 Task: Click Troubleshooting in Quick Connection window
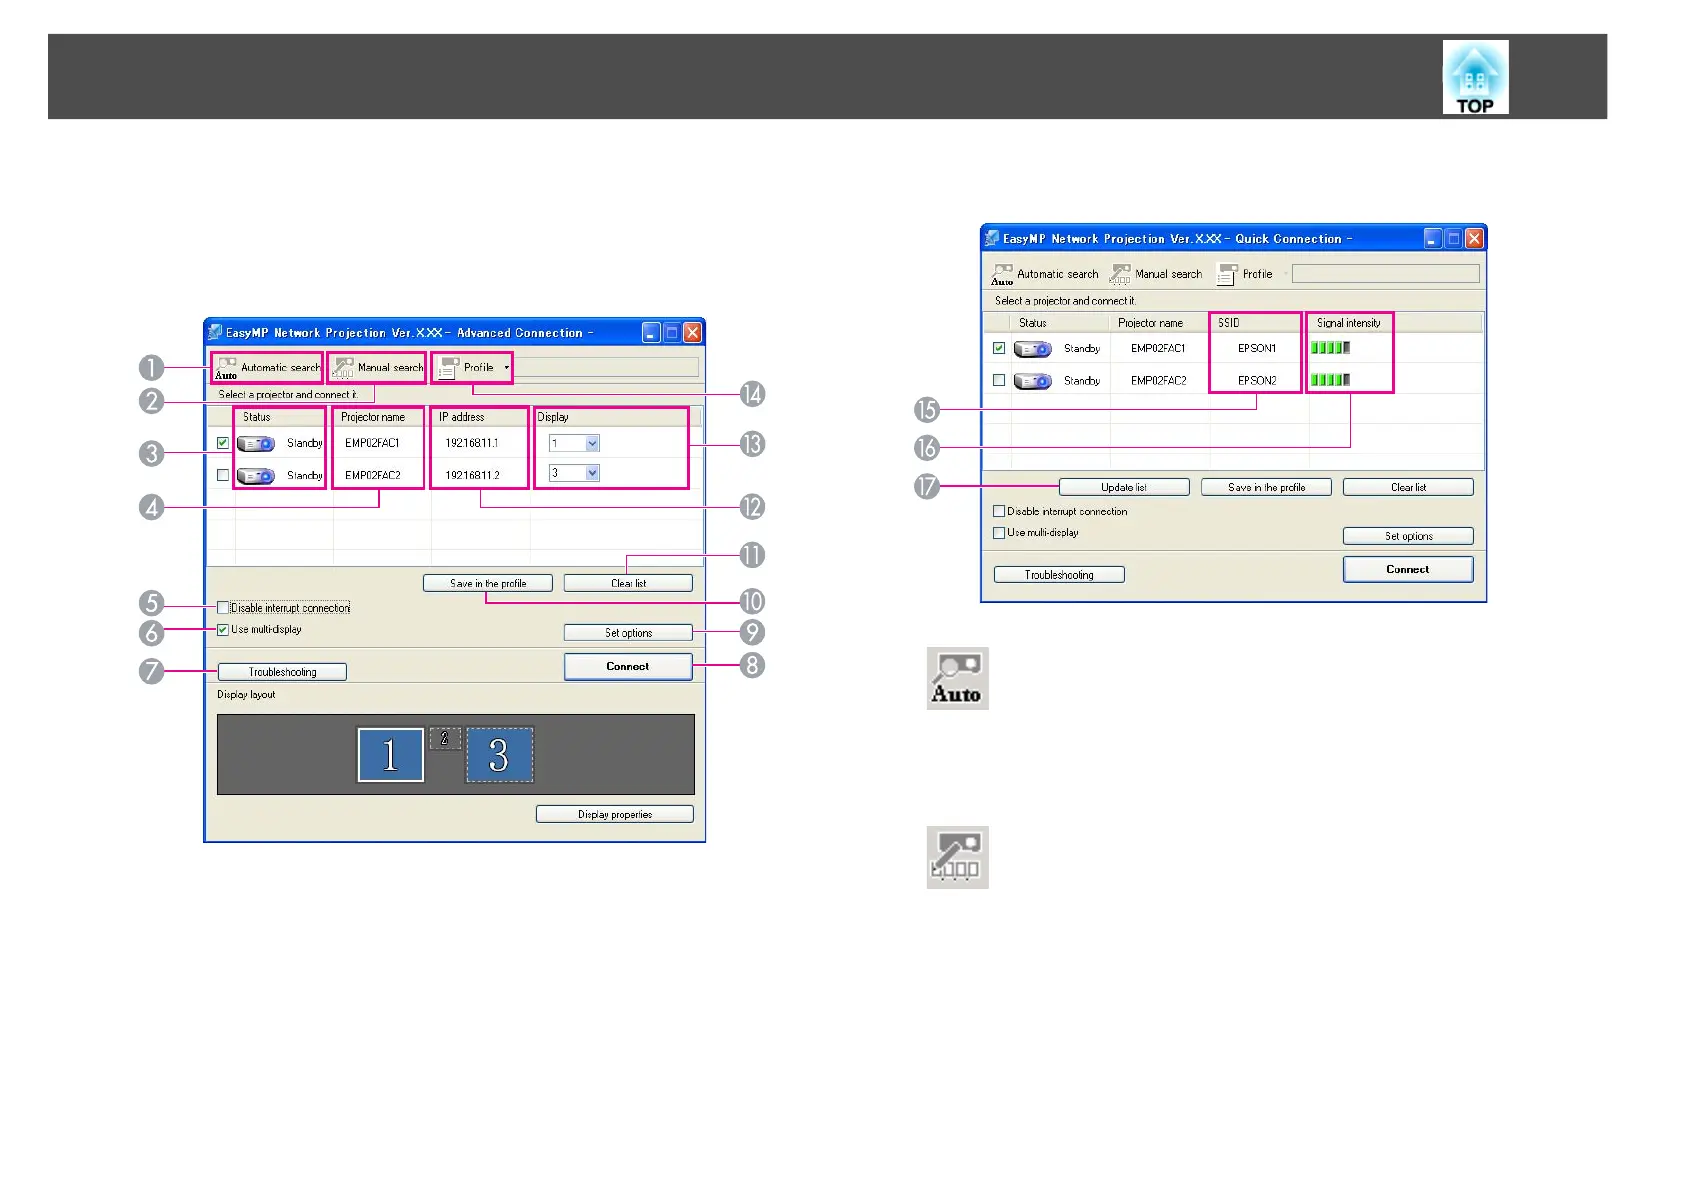coord(1059,575)
